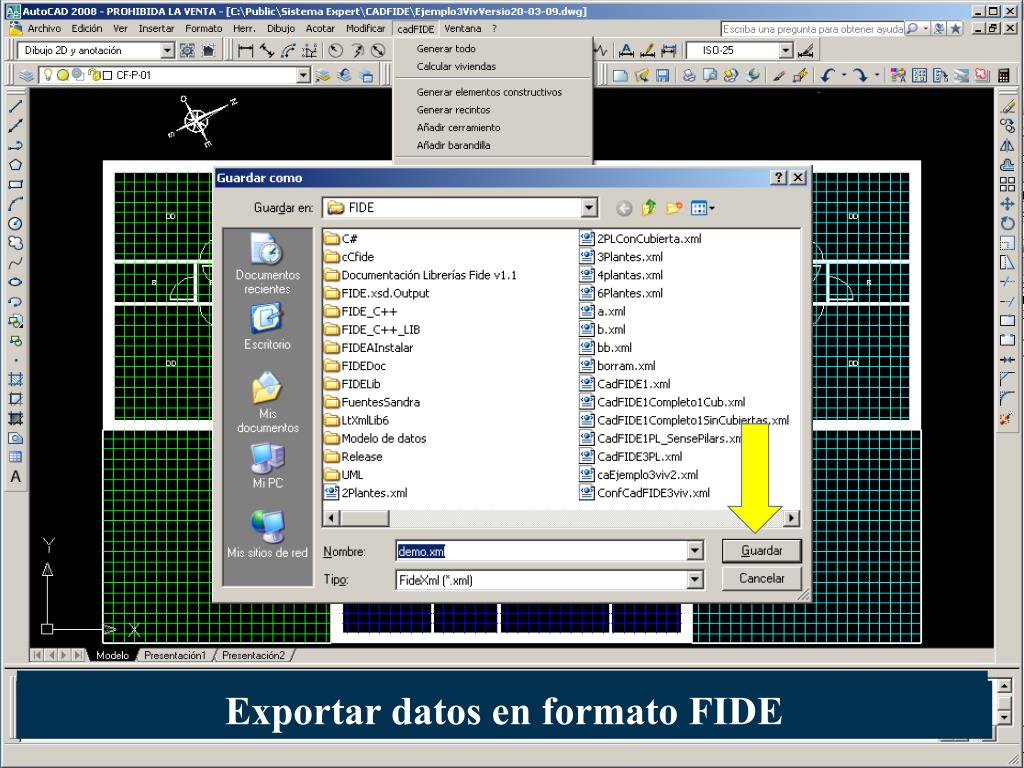The height and width of the screenshot is (768, 1024).
Task: Go to 'Escritorio' in places bar
Action: coord(267,327)
